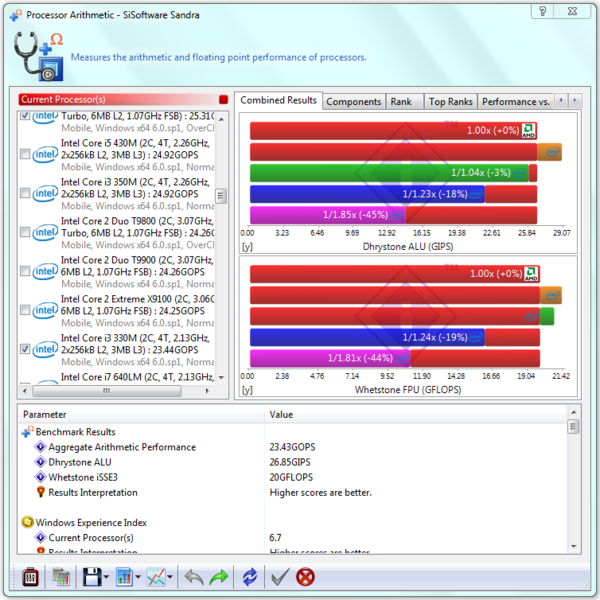Screen dimensions: 600x600
Task: Click the grey back arrow icon
Action: click(193, 577)
